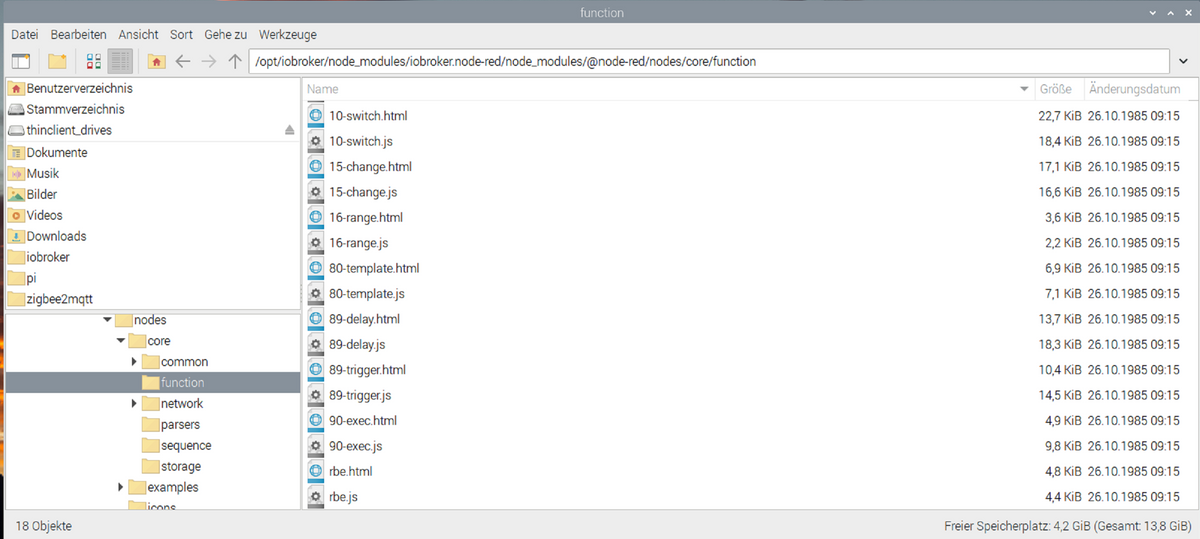Collapse the core folder in tree
Screen dimensions: 1200x539
pyautogui.click(x=120, y=341)
